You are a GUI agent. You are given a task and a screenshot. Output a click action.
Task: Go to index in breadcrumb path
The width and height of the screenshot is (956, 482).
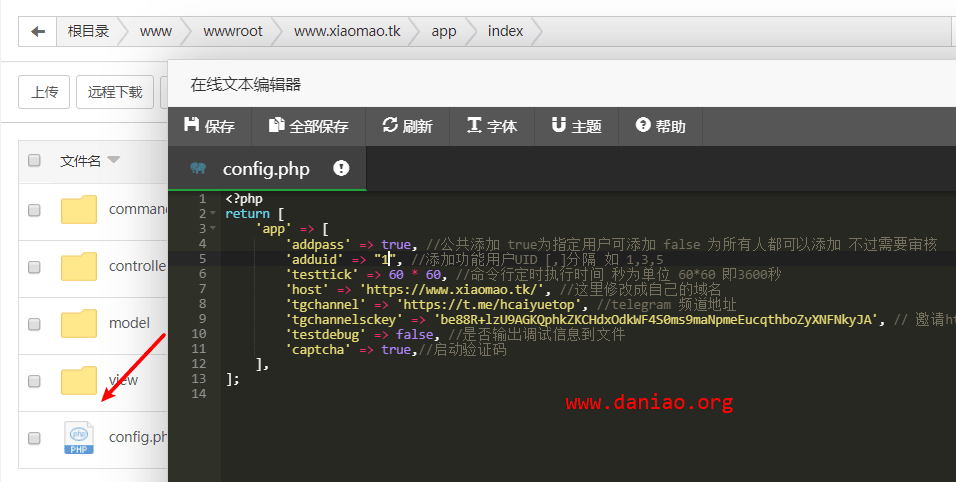[505, 31]
